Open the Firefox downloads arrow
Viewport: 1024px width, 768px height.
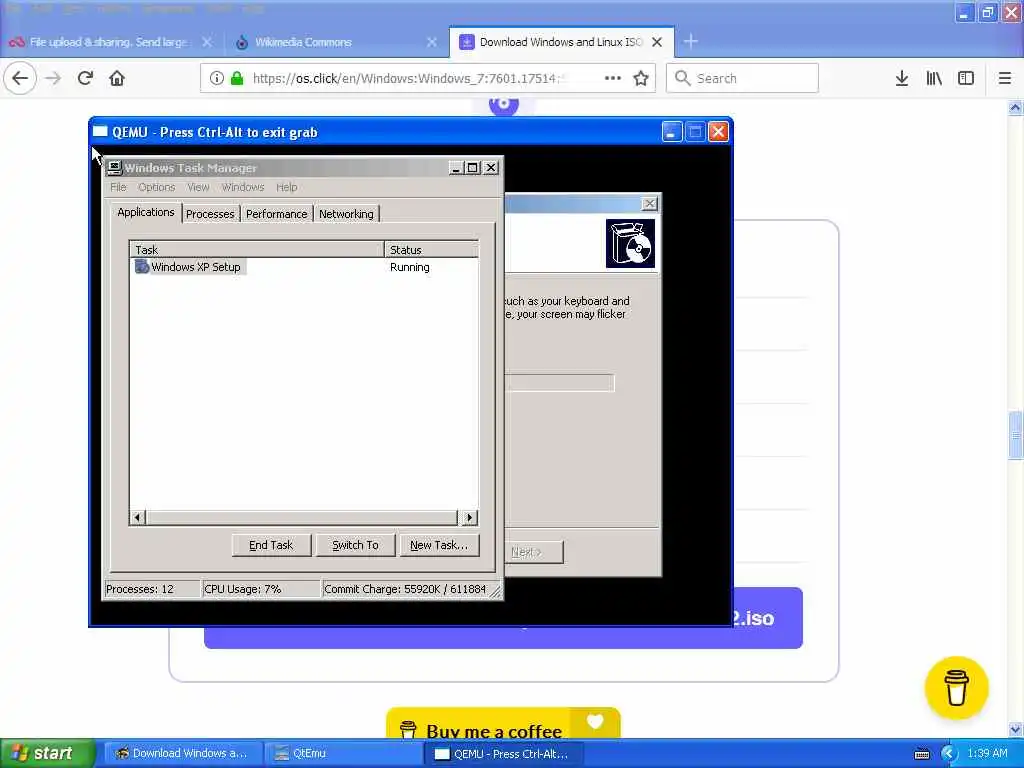click(x=902, y=78)
